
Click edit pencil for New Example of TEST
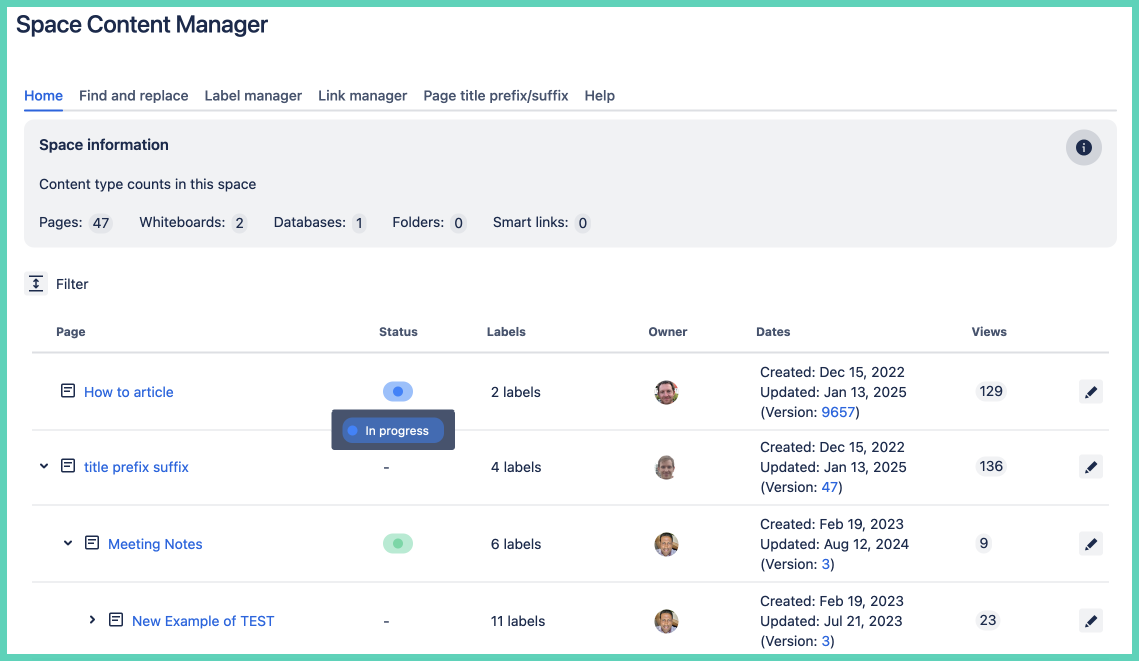(x=1091, y=621)
